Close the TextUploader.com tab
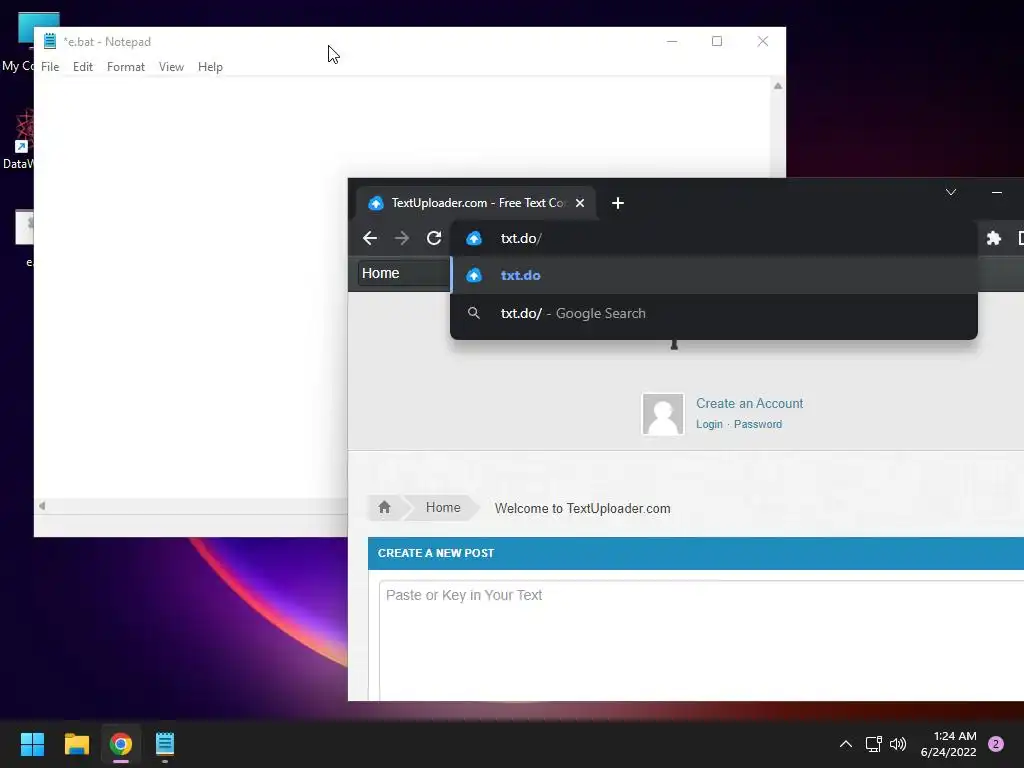1024x768 pixels. click(x=579, y=203)
